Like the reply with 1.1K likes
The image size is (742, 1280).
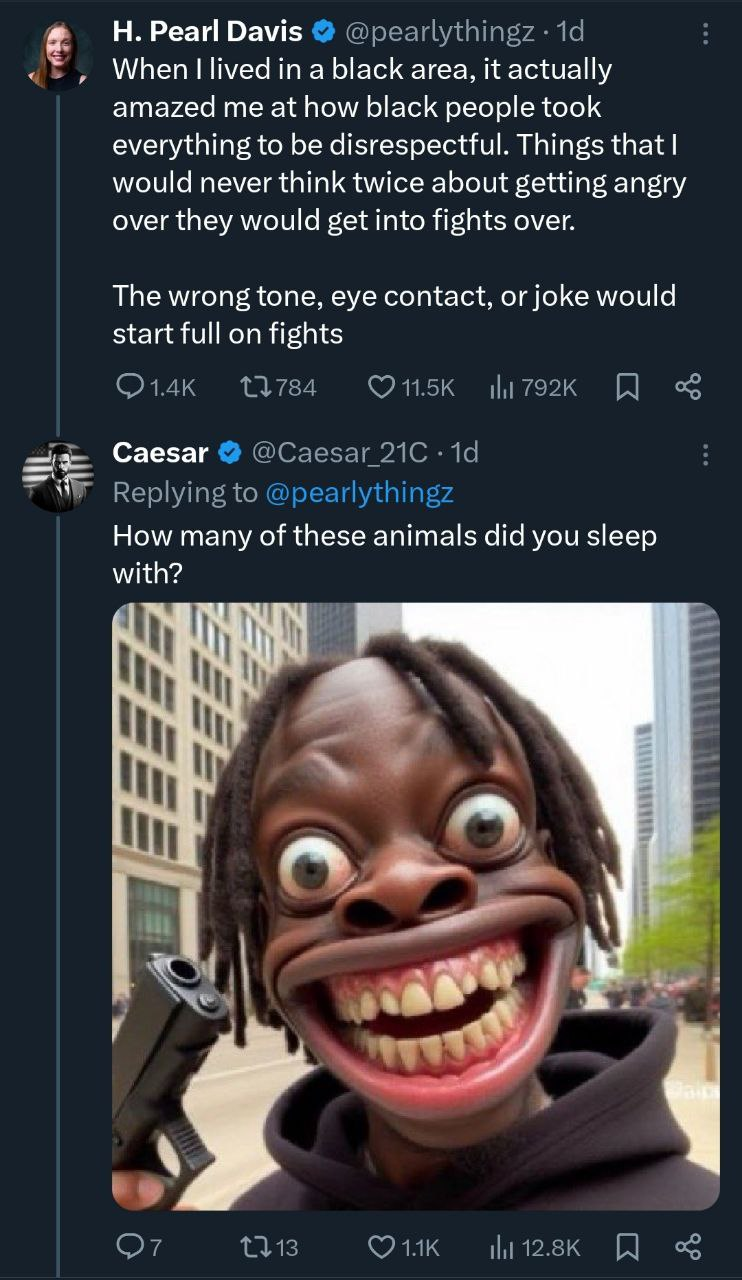pos(381,1246)
